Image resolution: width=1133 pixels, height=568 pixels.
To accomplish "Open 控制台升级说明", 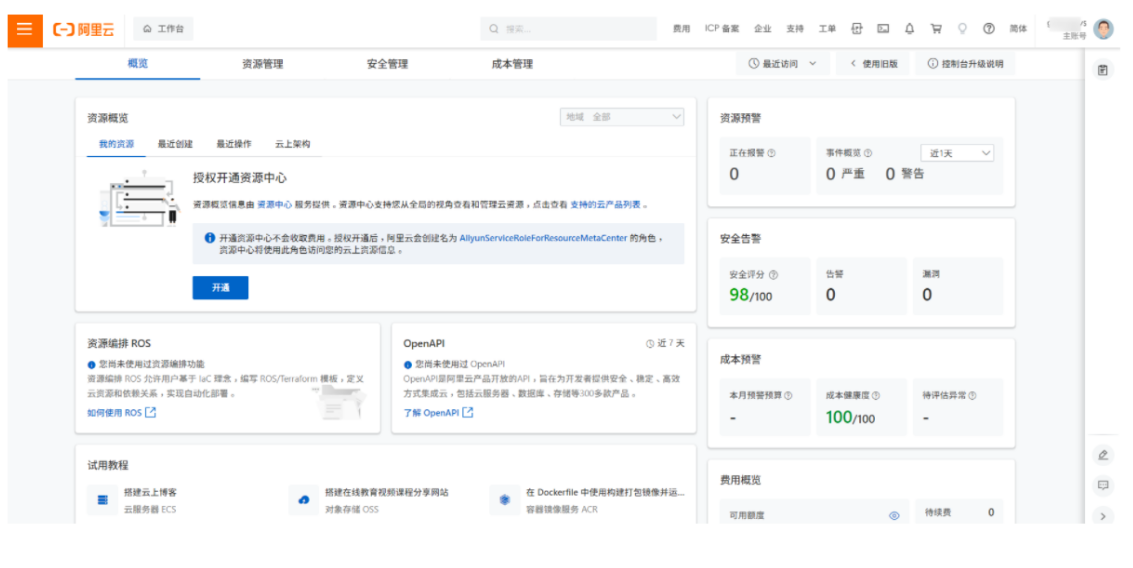I will (x=965, y=64).
